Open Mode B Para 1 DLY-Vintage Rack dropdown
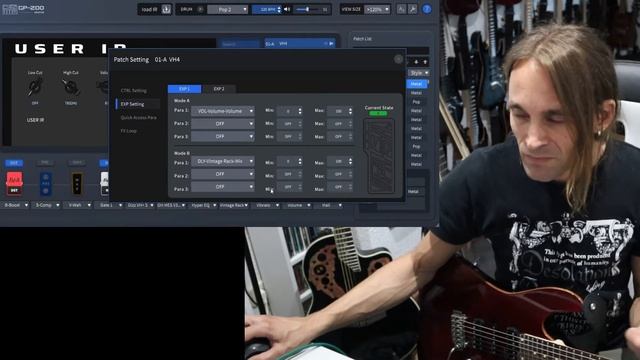Viewport: 640px width, 360px height. [x=222, y=161]
